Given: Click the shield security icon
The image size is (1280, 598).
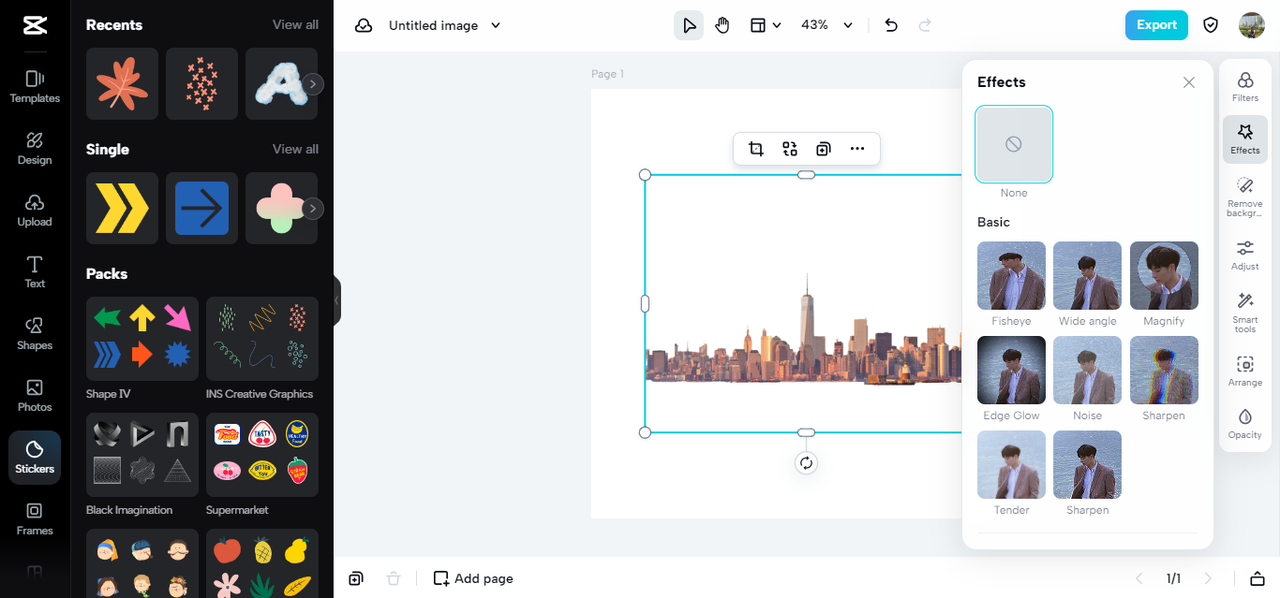Looking at the screenshot, I should pos(1211,25).
